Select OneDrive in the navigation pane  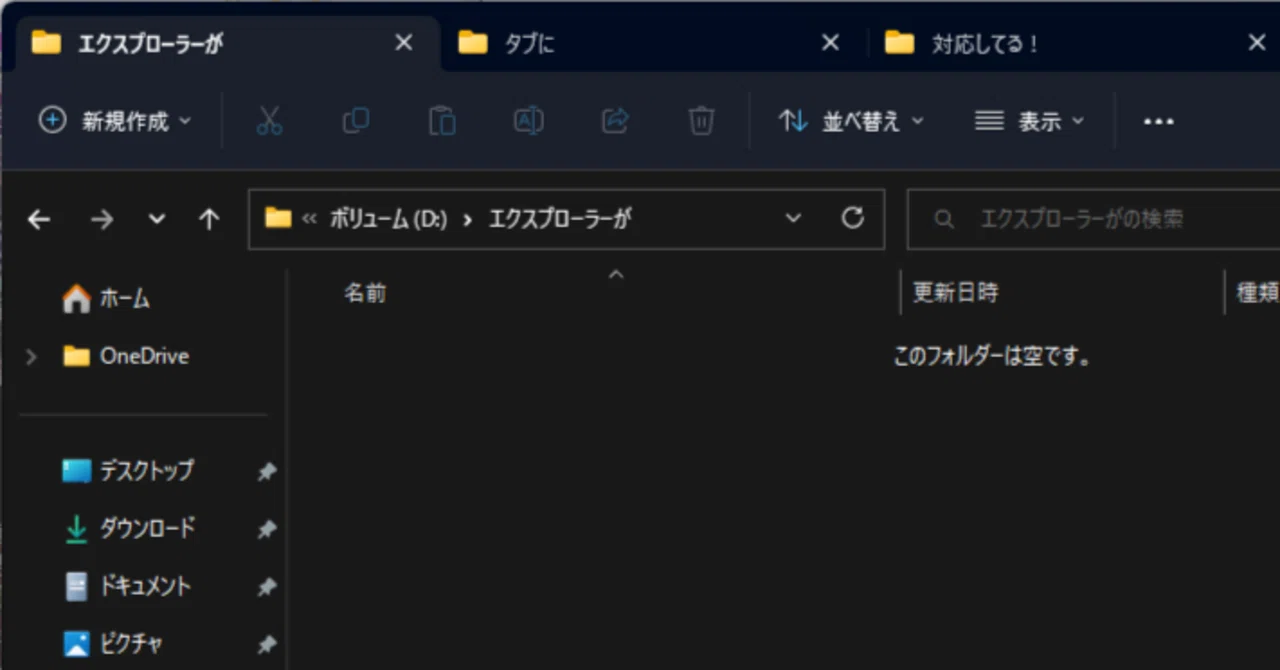[x=144, y=356]
